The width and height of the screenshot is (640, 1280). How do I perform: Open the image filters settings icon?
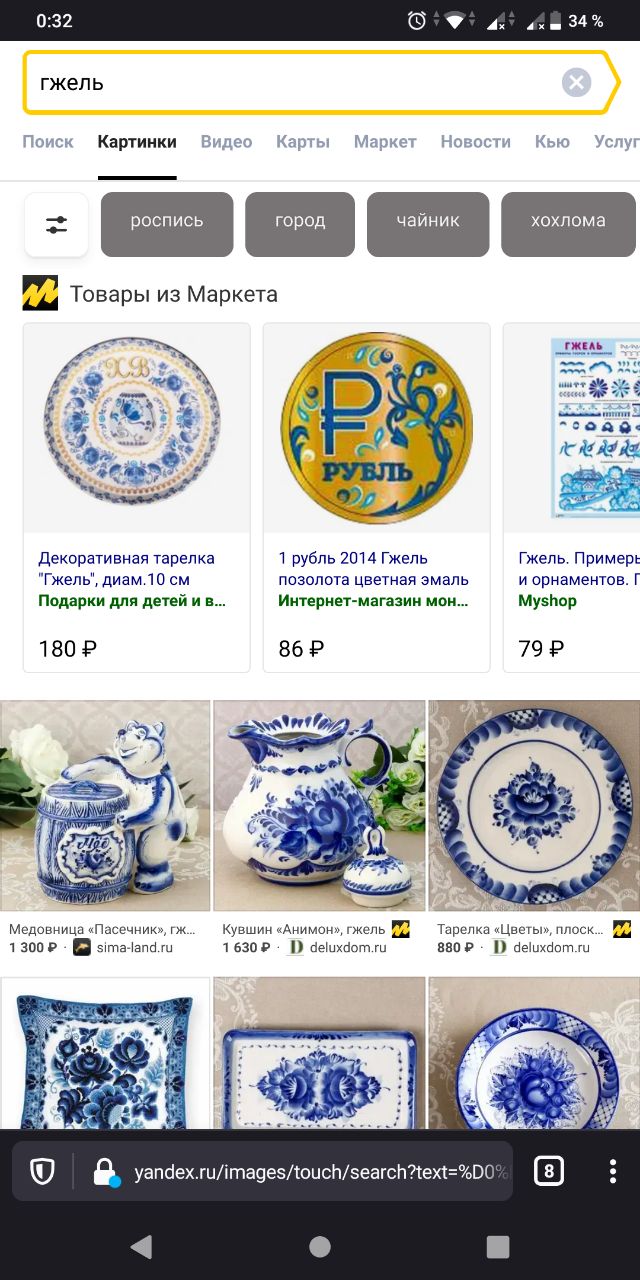(57, 225)
